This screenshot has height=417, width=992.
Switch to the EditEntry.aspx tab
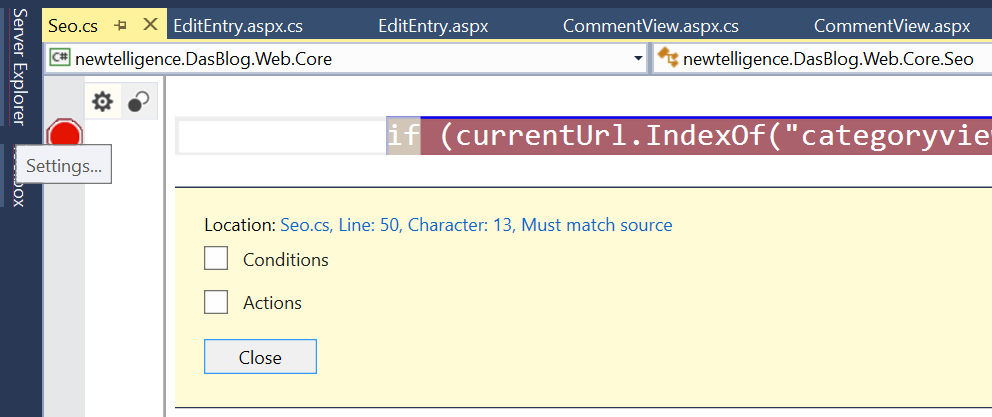click(x=433, y=25)
